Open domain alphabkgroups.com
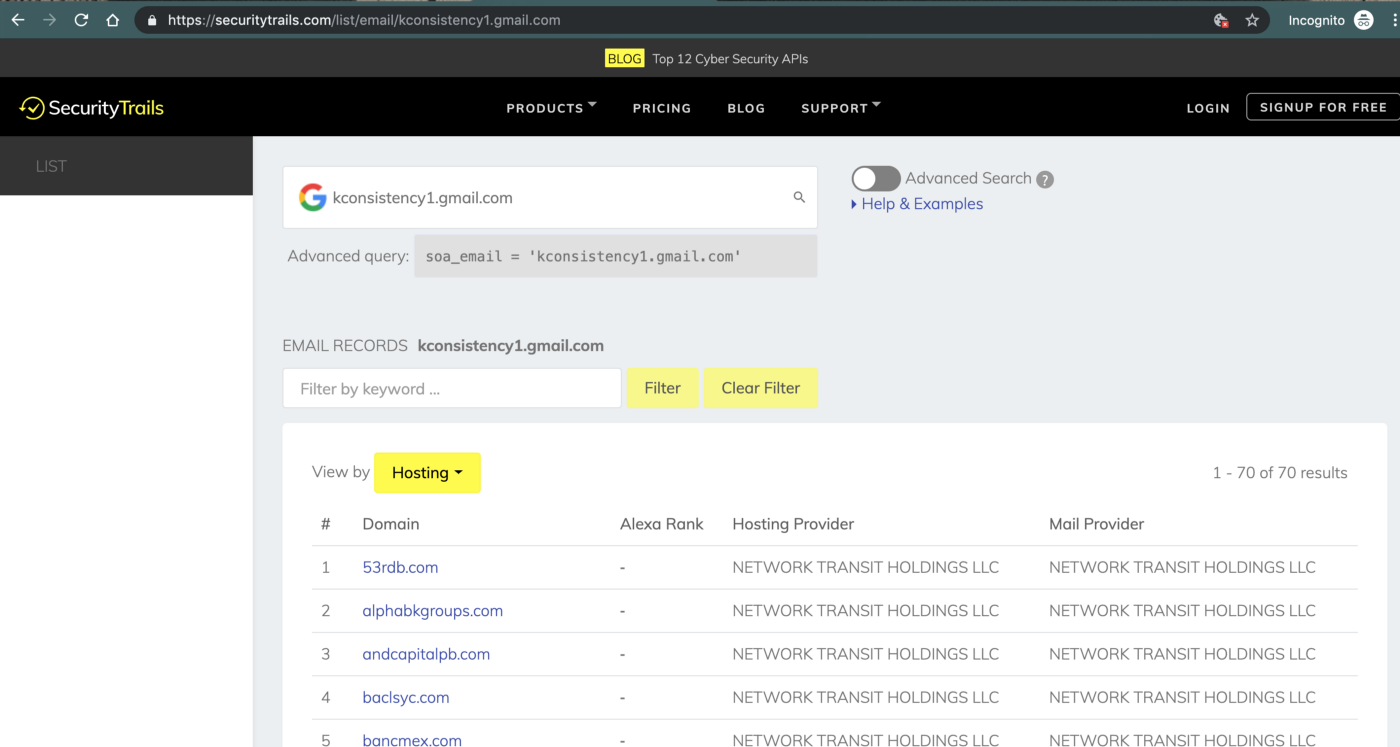1400x747 pixels. (x=432, y=611)
